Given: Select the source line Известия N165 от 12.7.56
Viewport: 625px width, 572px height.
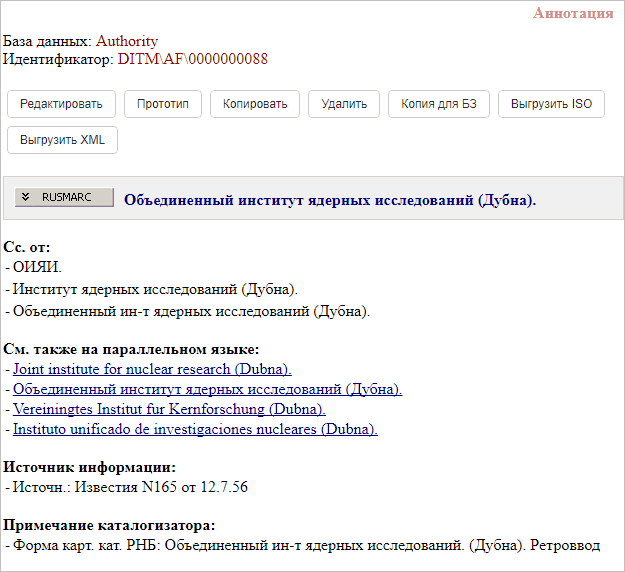Looking at the screenshot, I should click(x=130, y=487).
